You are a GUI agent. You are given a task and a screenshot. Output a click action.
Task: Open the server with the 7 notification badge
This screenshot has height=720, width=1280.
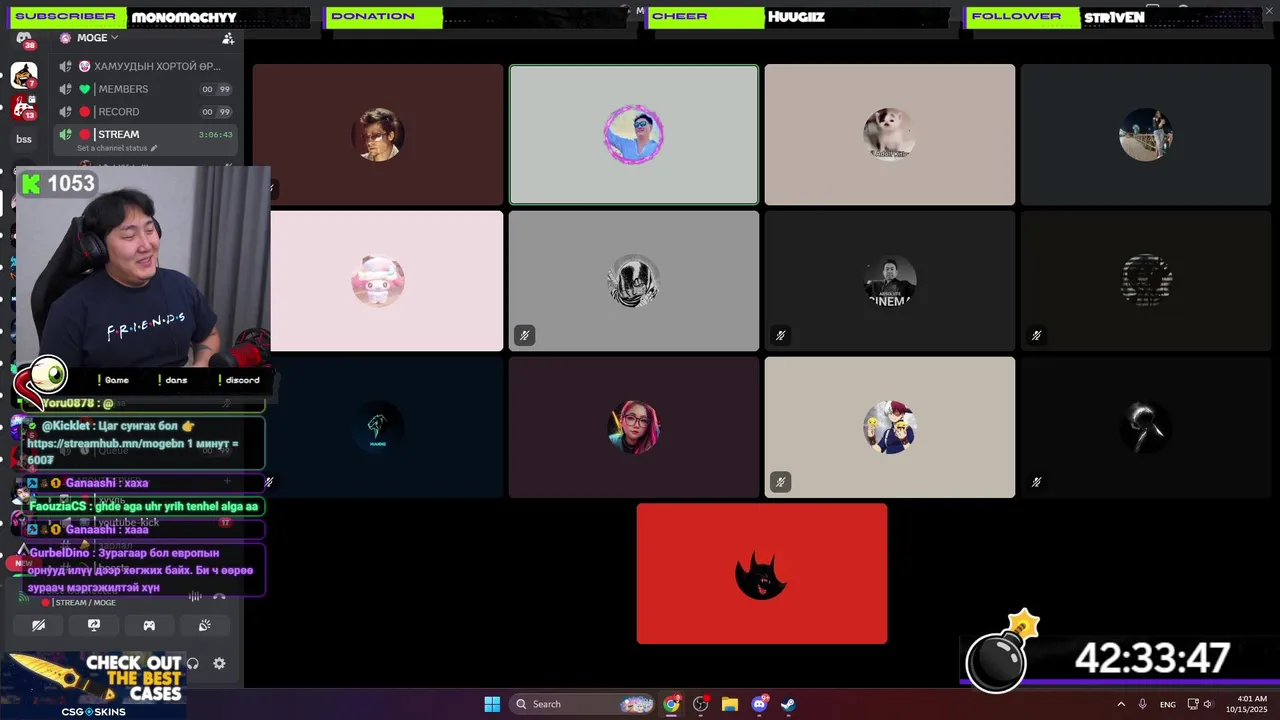click(24, 75)
